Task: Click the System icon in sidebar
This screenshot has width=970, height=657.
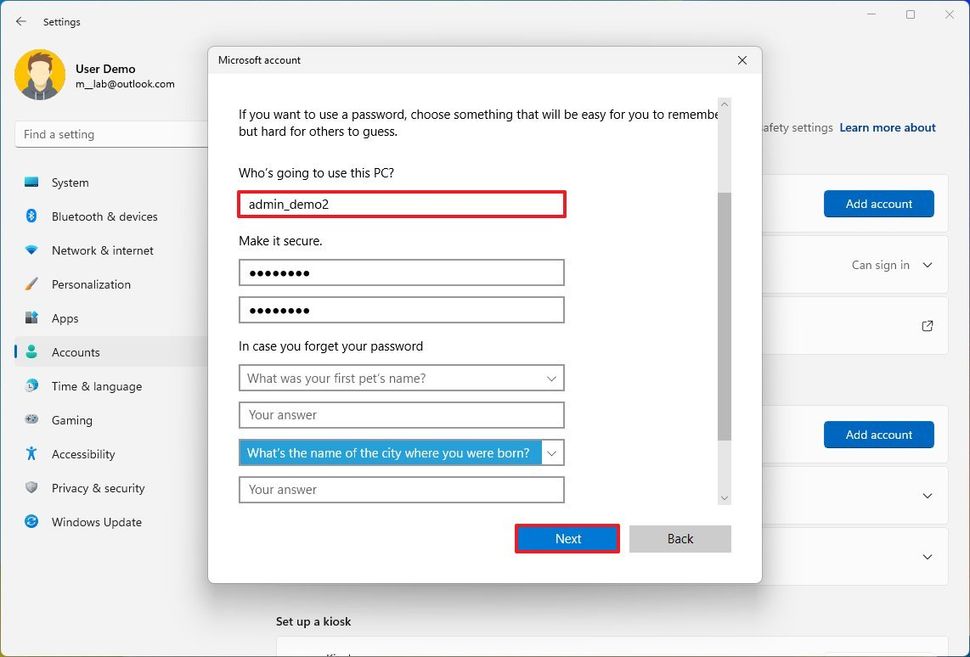Action: point(32,183)
